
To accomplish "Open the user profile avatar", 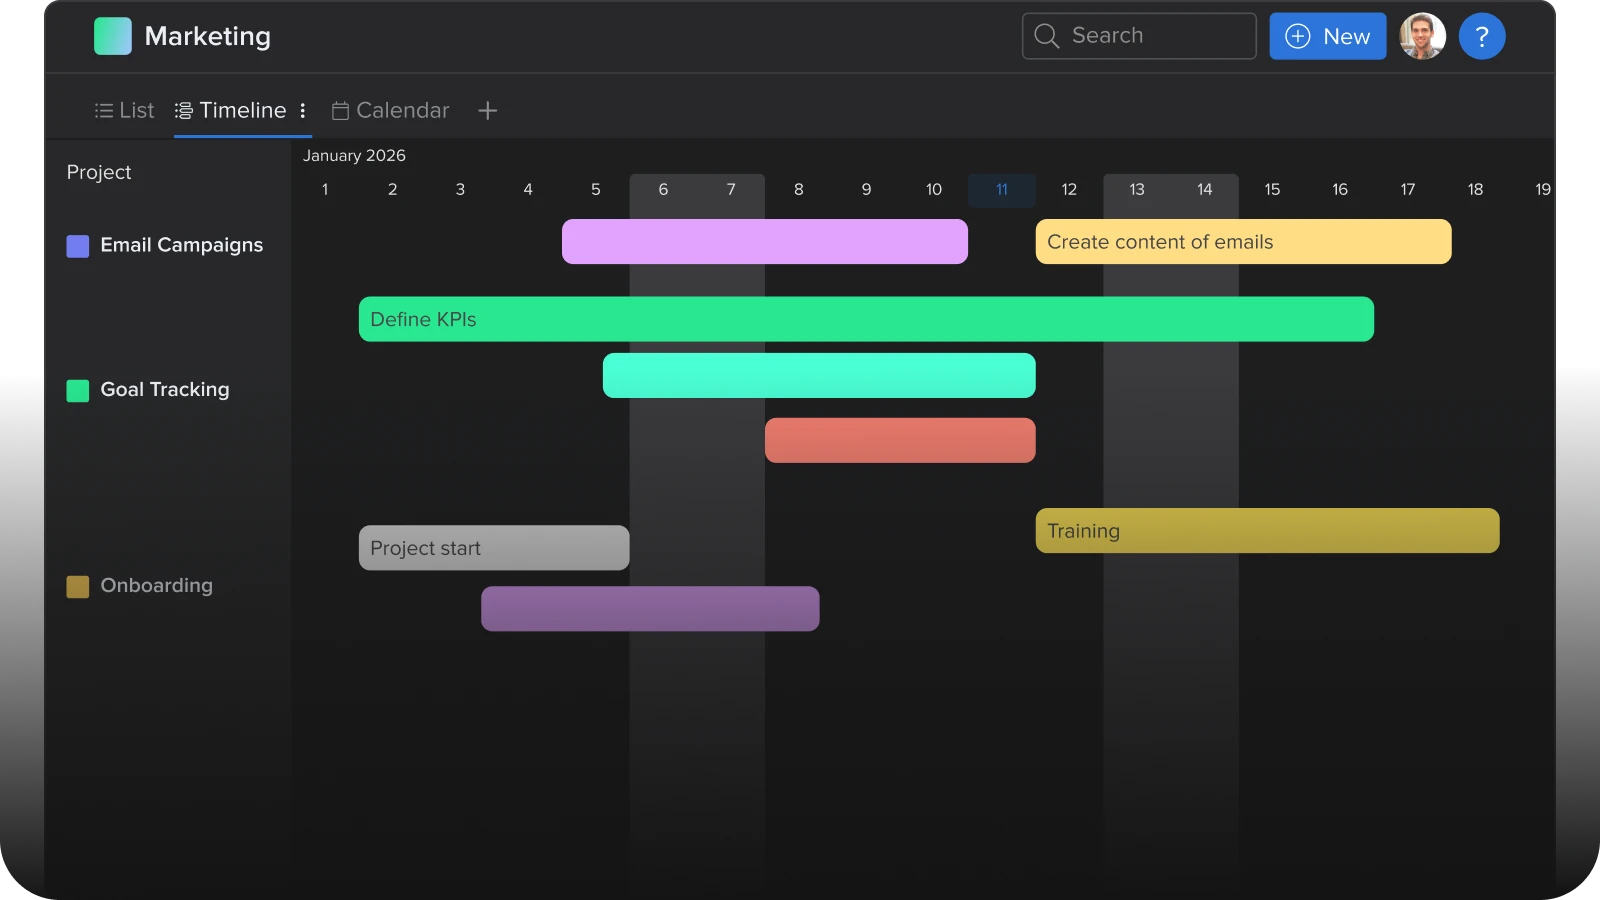I will coord(1422,37).
